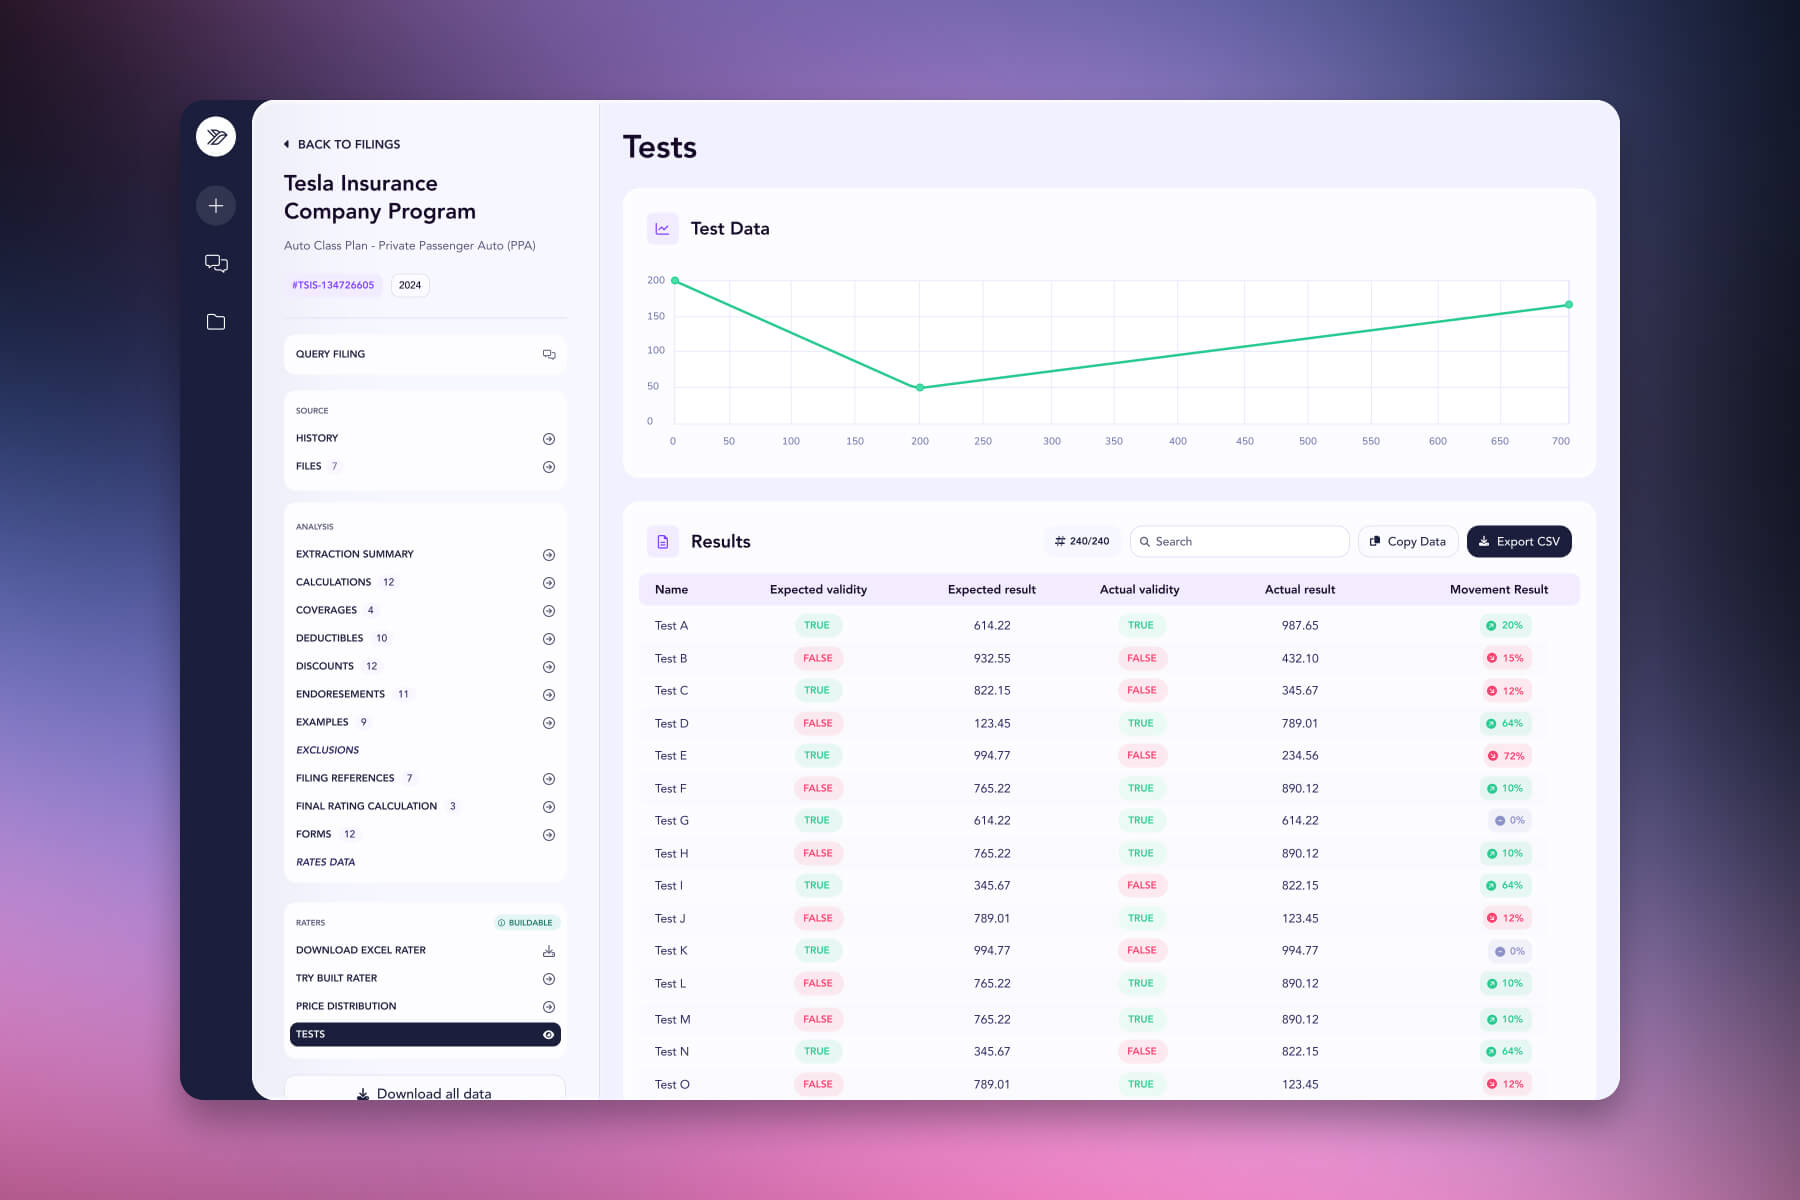Click the 20% movement result for Test A
This screenshot has height=1200, width=1800.
(x=1504, y=625)
